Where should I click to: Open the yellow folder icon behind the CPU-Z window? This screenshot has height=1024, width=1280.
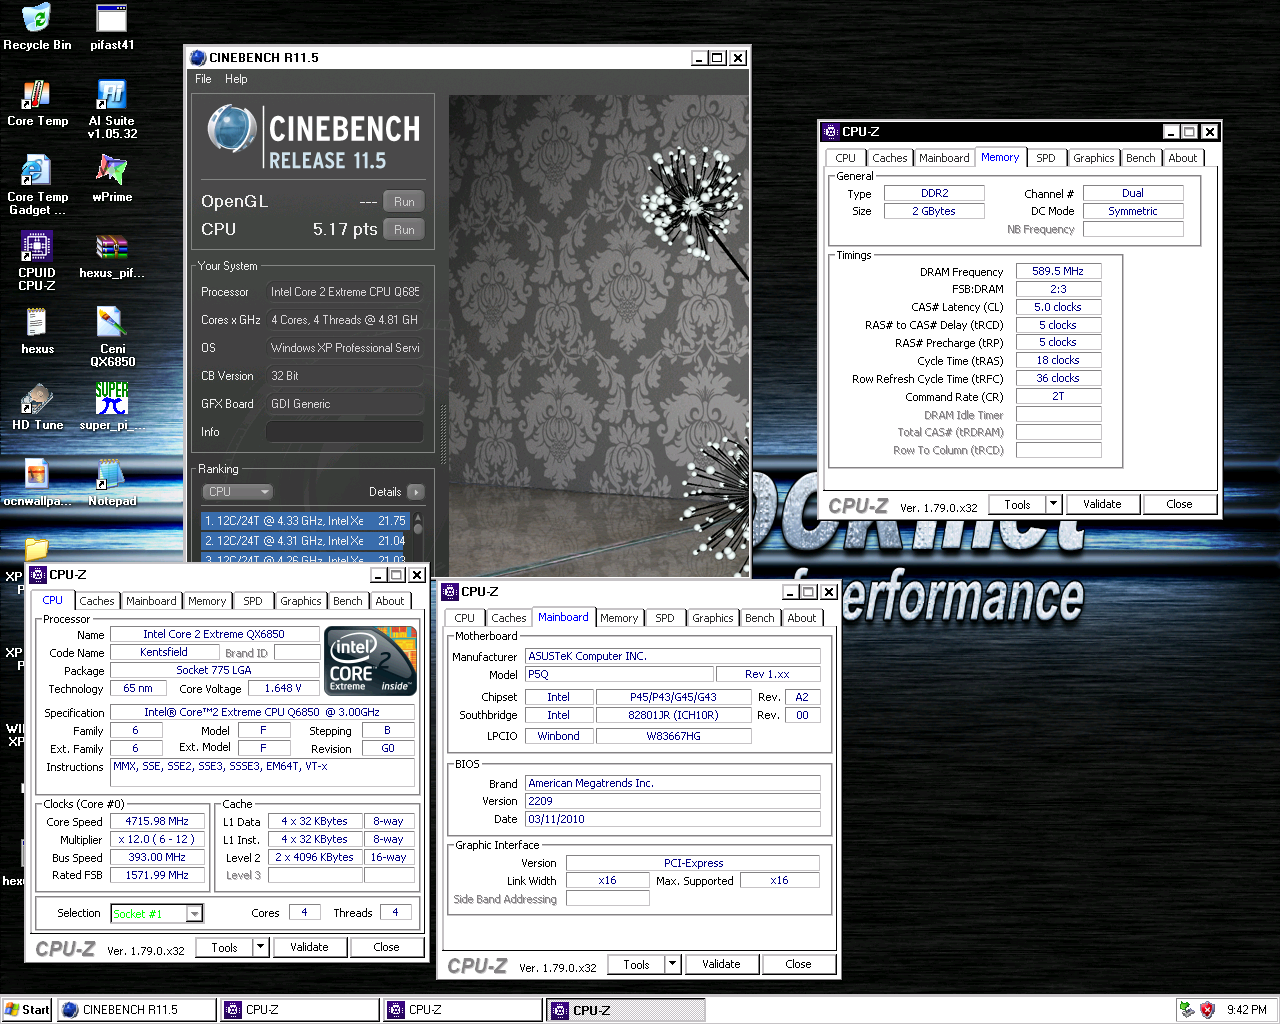37,548
